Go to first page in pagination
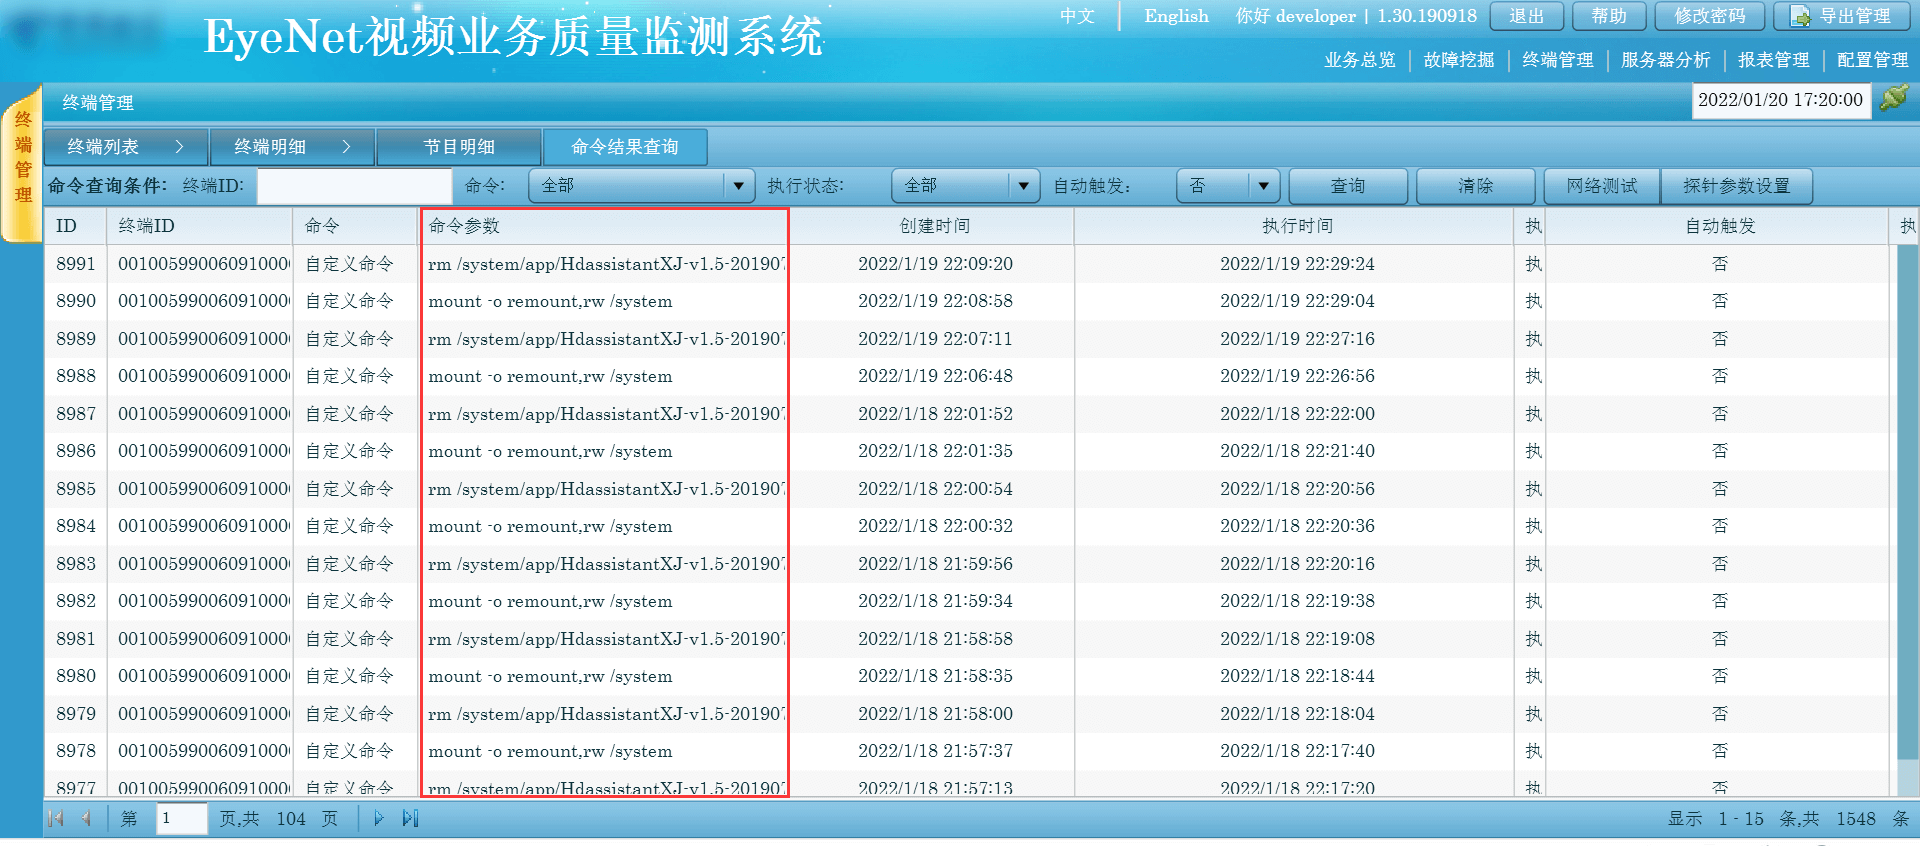 point(56,819)
